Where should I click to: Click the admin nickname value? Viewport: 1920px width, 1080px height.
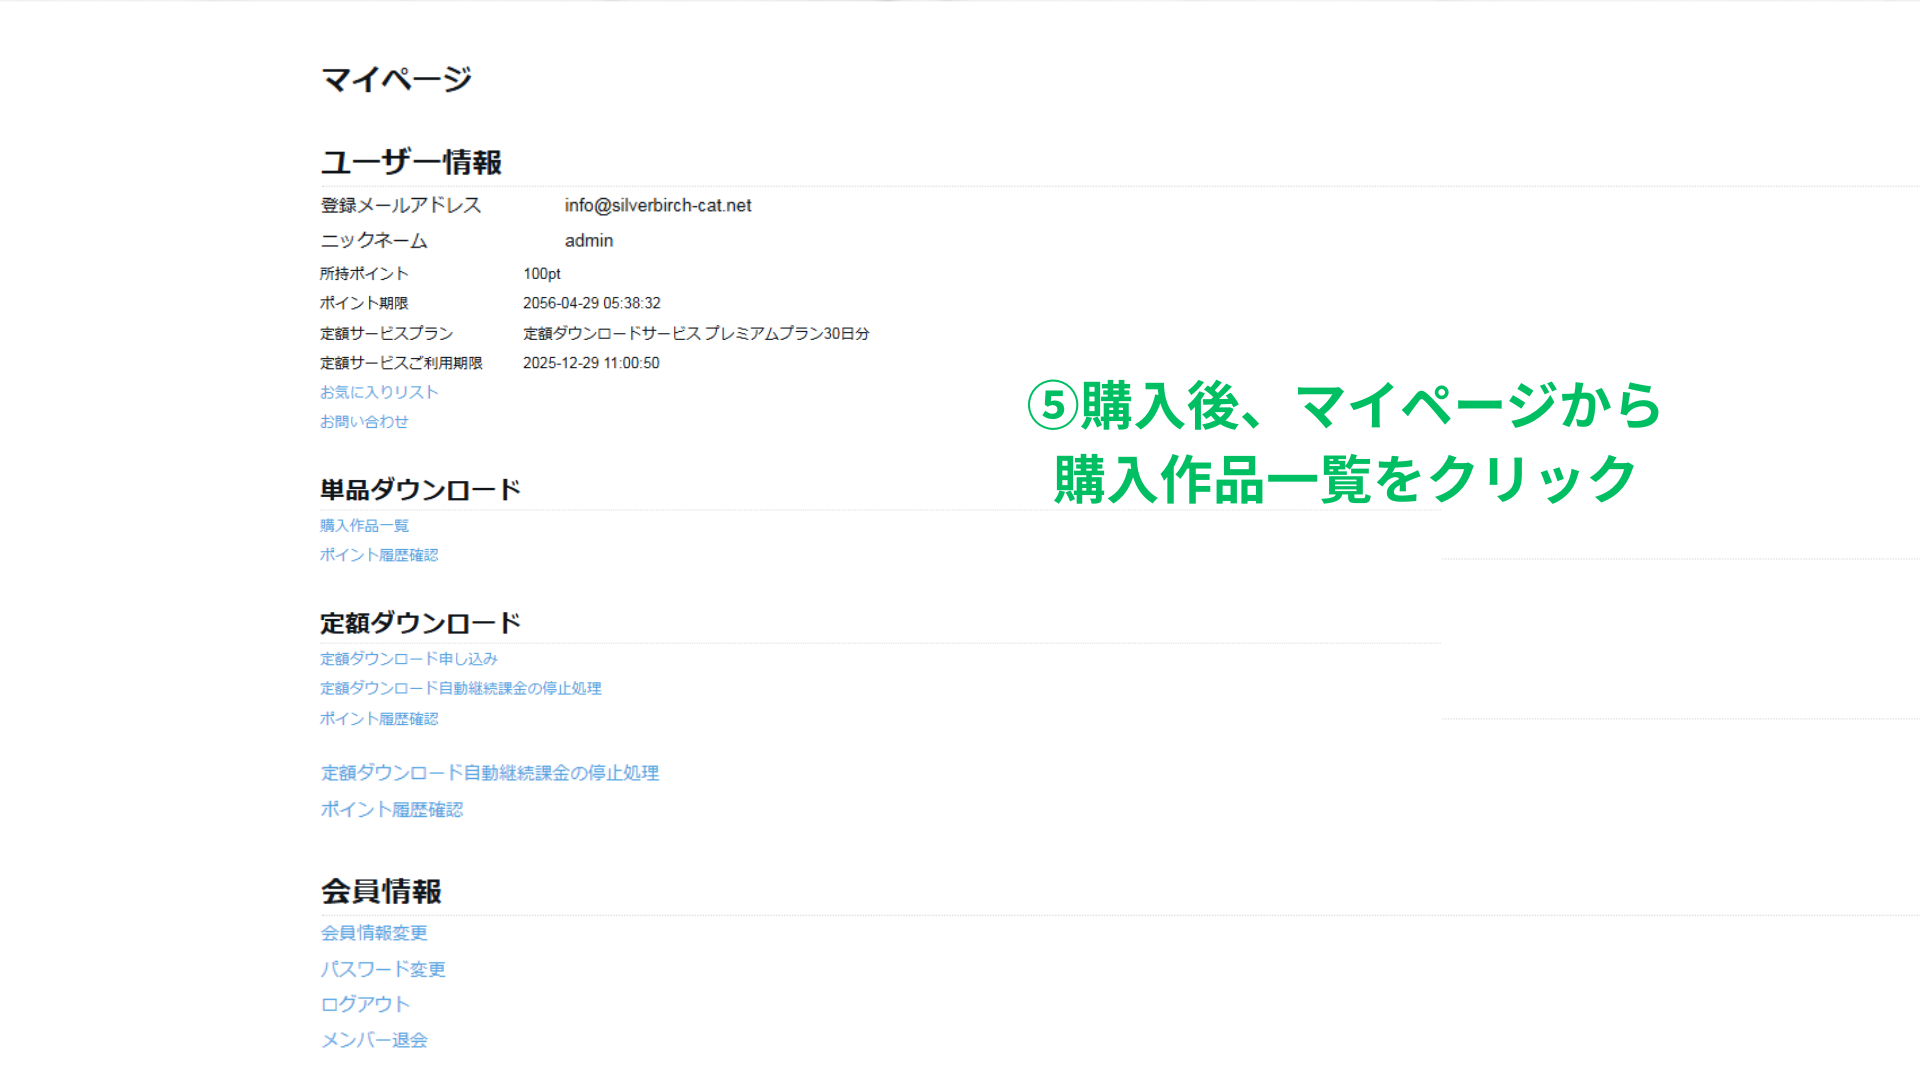[589, 240]
